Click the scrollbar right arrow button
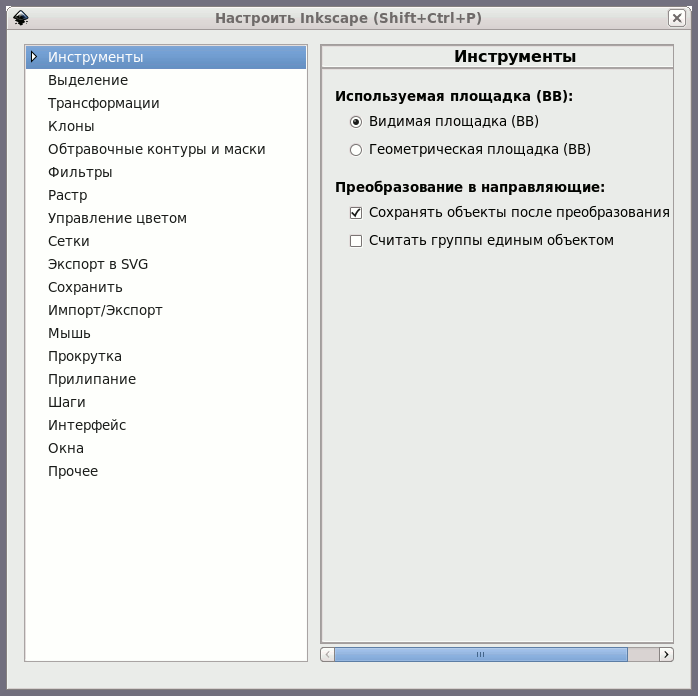The image size is (698, 696). click(666, 654)
